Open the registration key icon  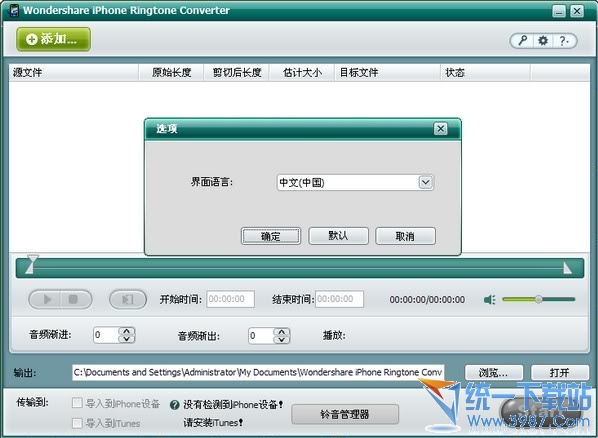click(x=522, y=40)
